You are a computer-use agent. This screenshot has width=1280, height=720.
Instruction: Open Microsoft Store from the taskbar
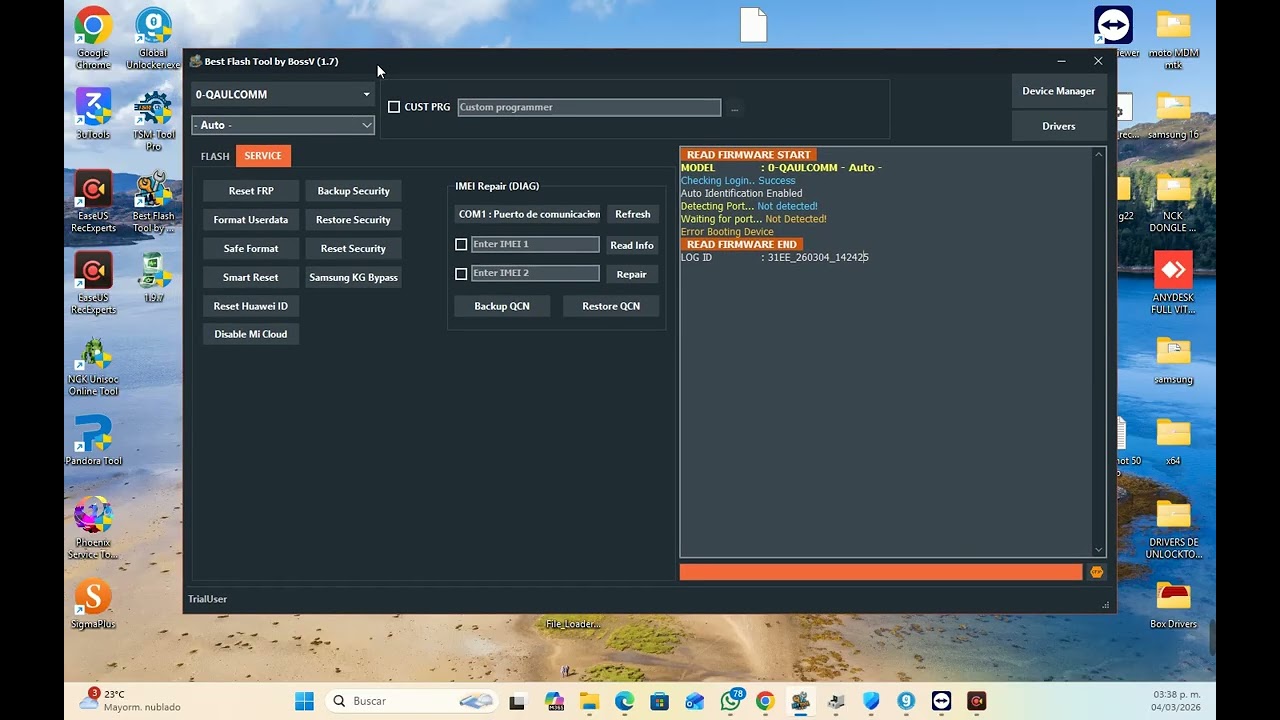[x=659, y=701]
